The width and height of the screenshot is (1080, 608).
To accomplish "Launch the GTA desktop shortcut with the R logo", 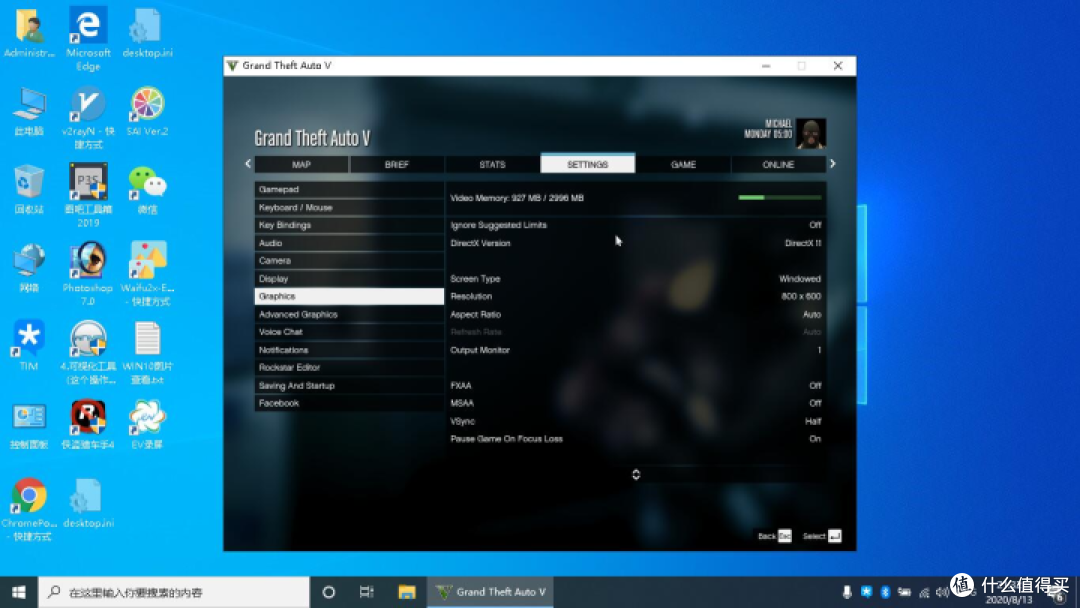I will [88, 425].
